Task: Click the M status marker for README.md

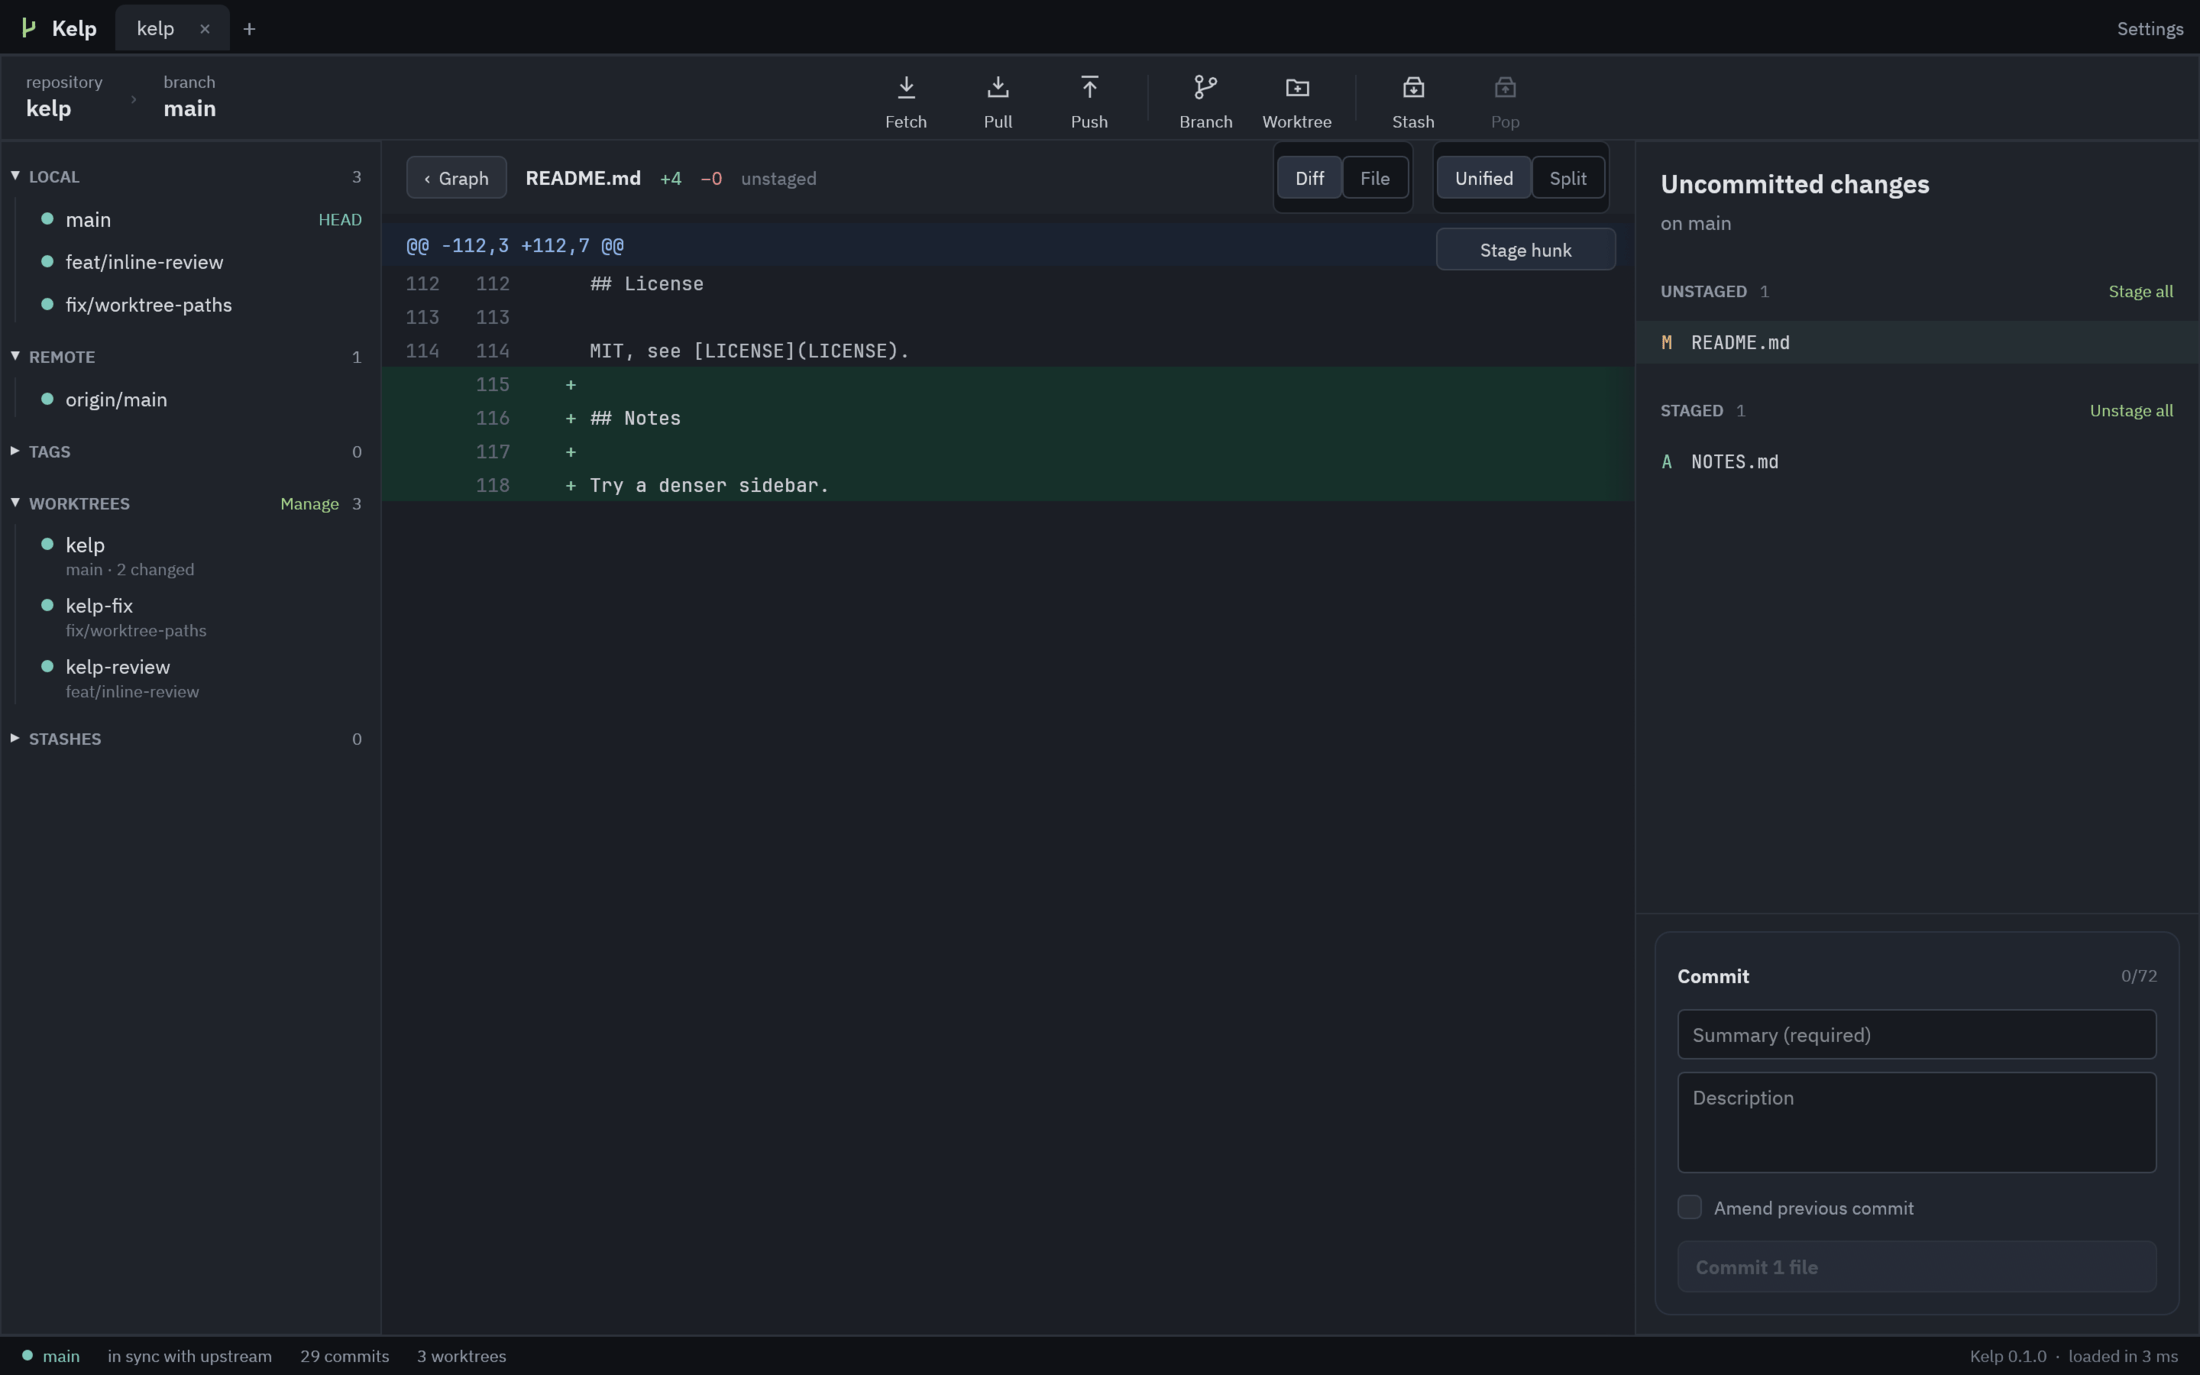Action: [x=1666, y=342]
